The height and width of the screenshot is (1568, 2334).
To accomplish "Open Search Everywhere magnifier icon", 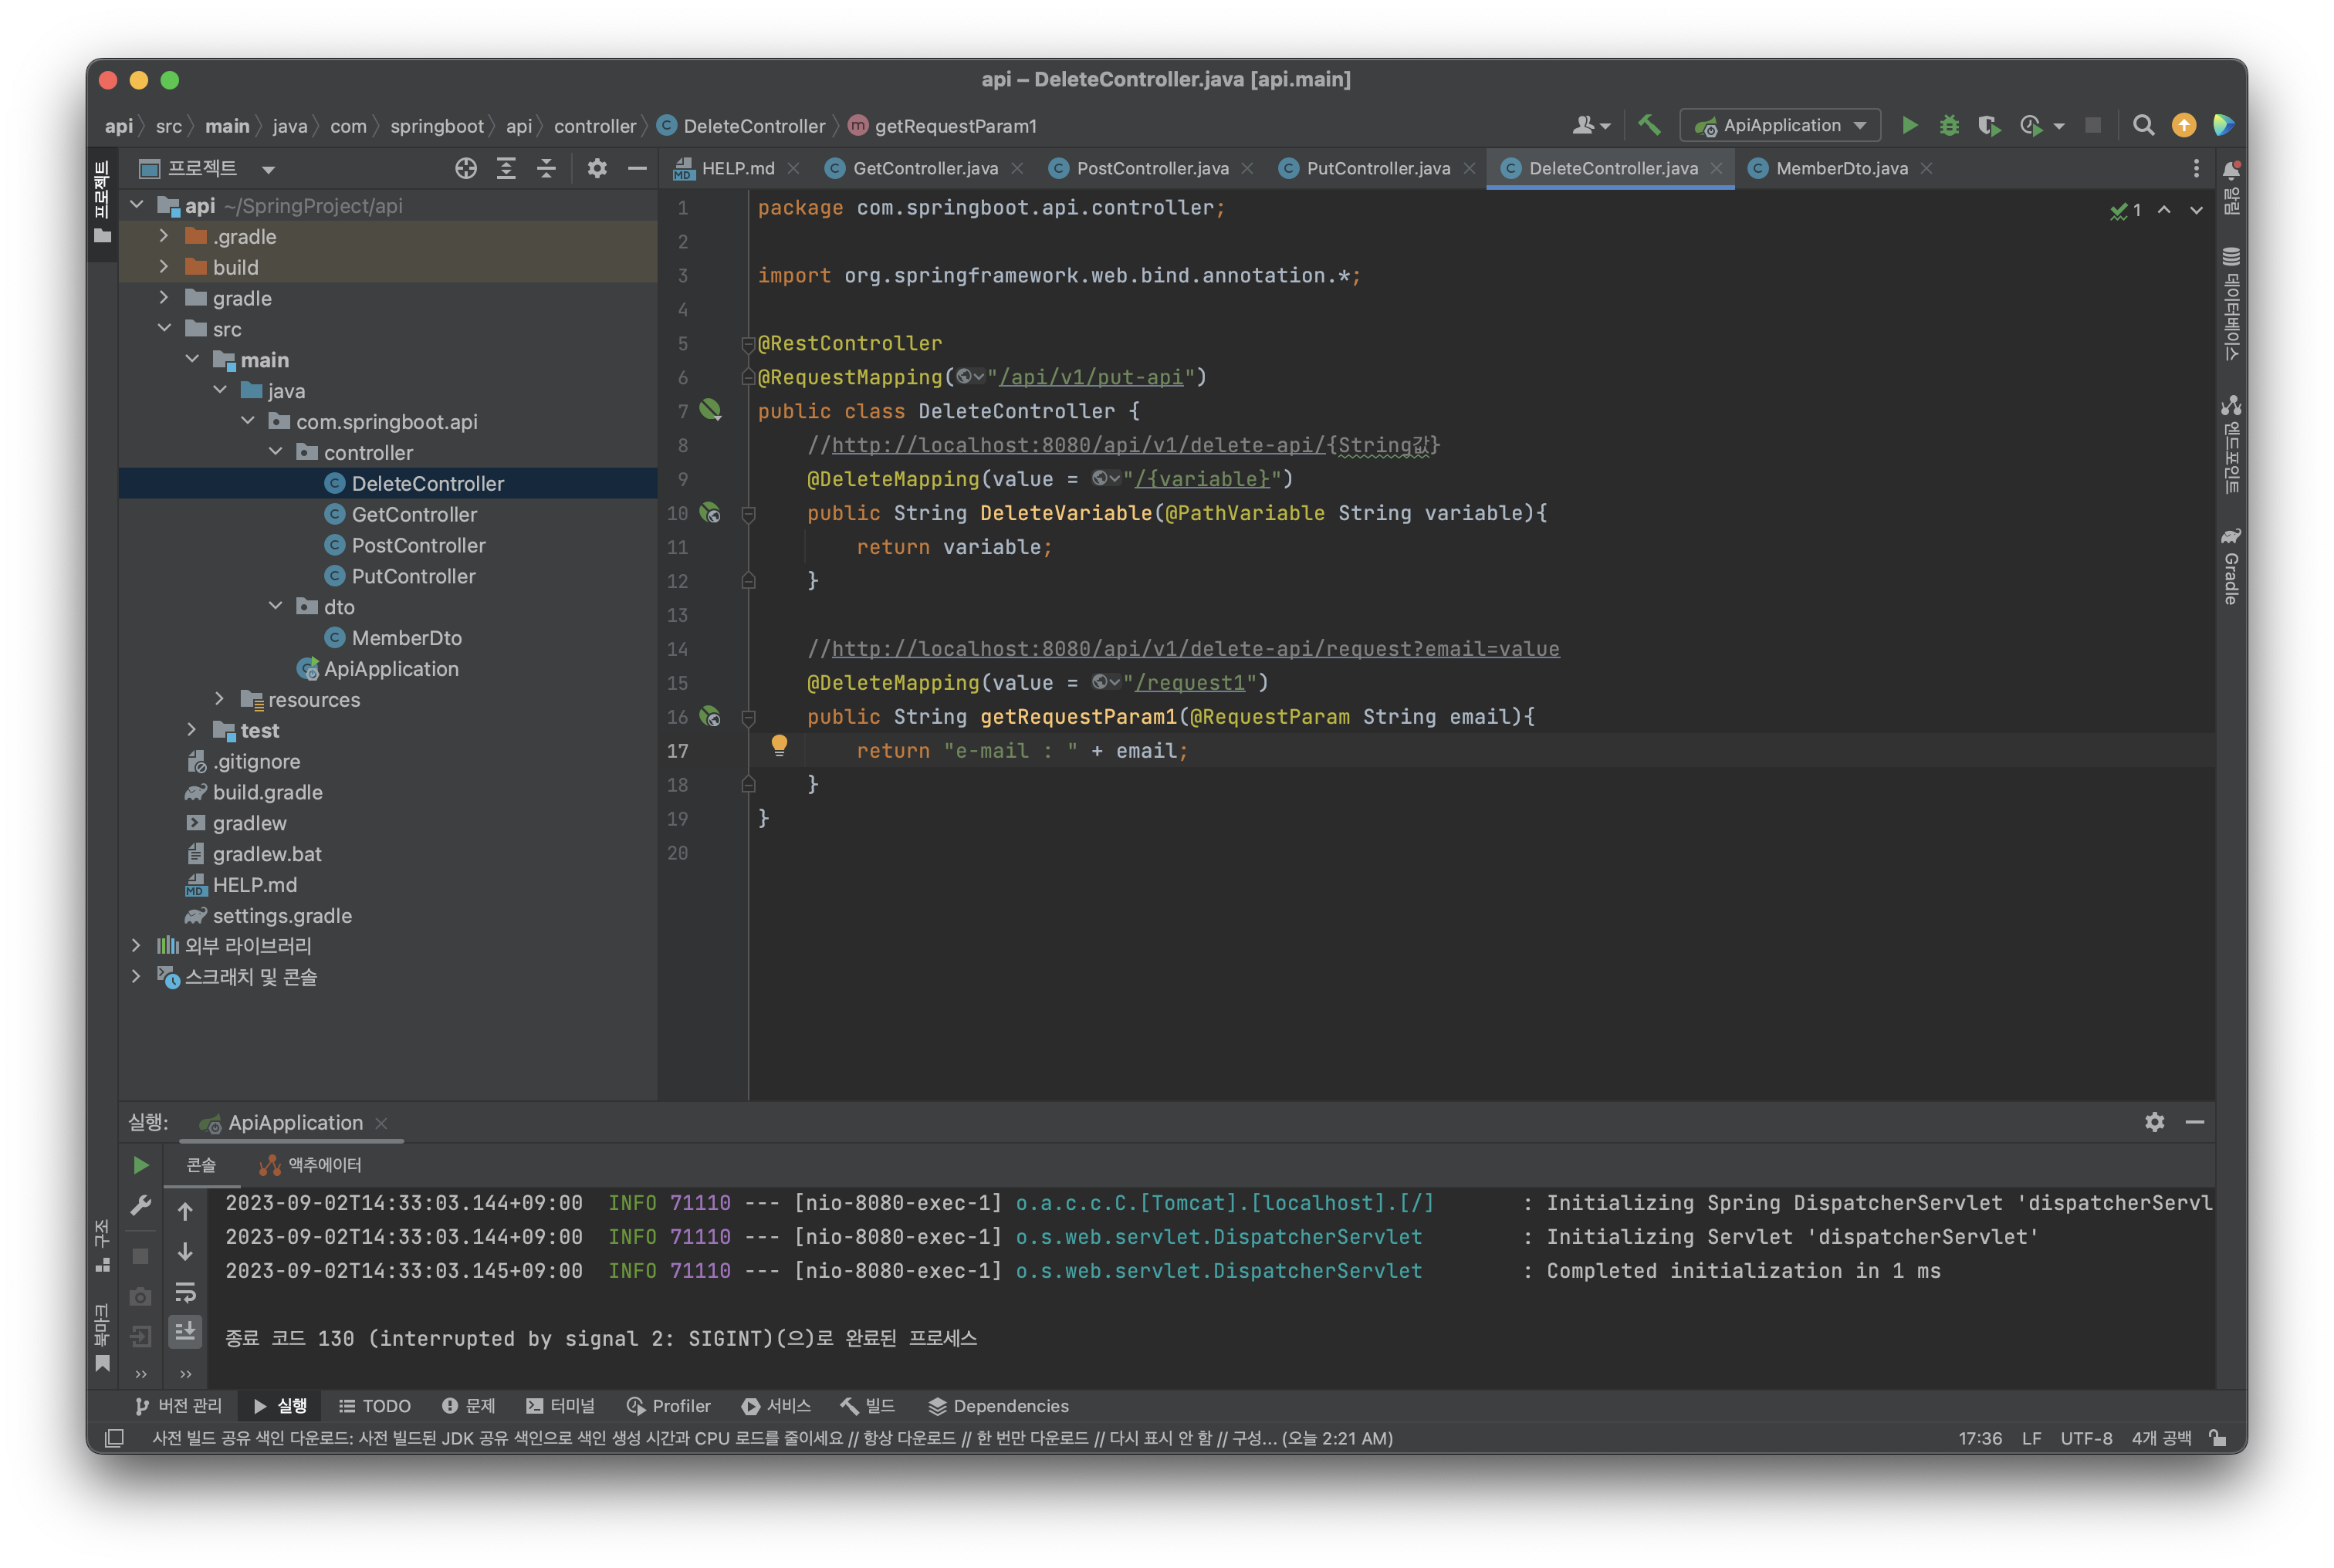I will [x=2142, y=126].
